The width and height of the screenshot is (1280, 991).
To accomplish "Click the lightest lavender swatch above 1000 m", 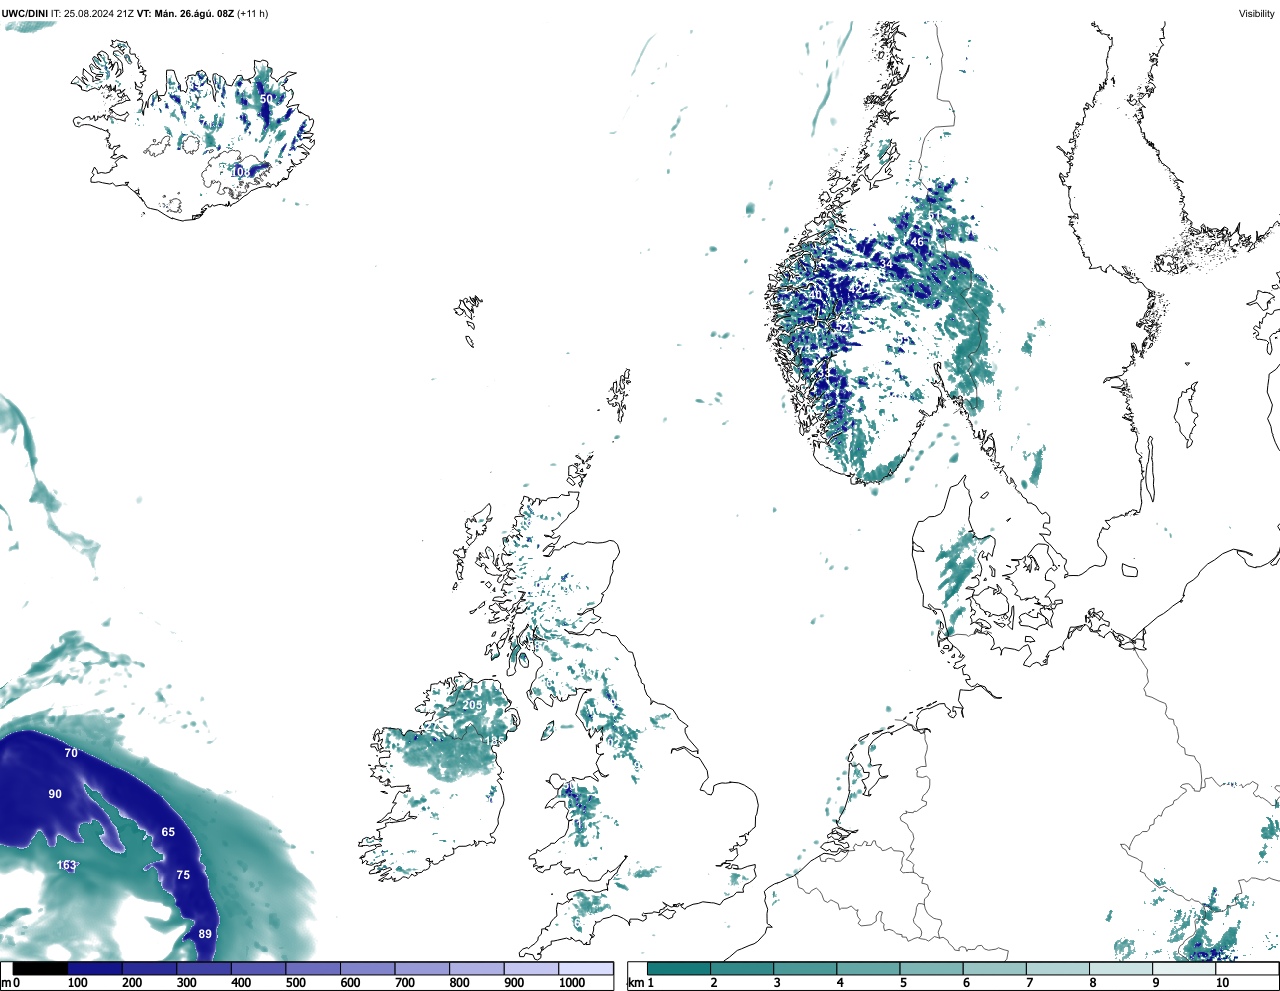I will [x=586, y=968].
